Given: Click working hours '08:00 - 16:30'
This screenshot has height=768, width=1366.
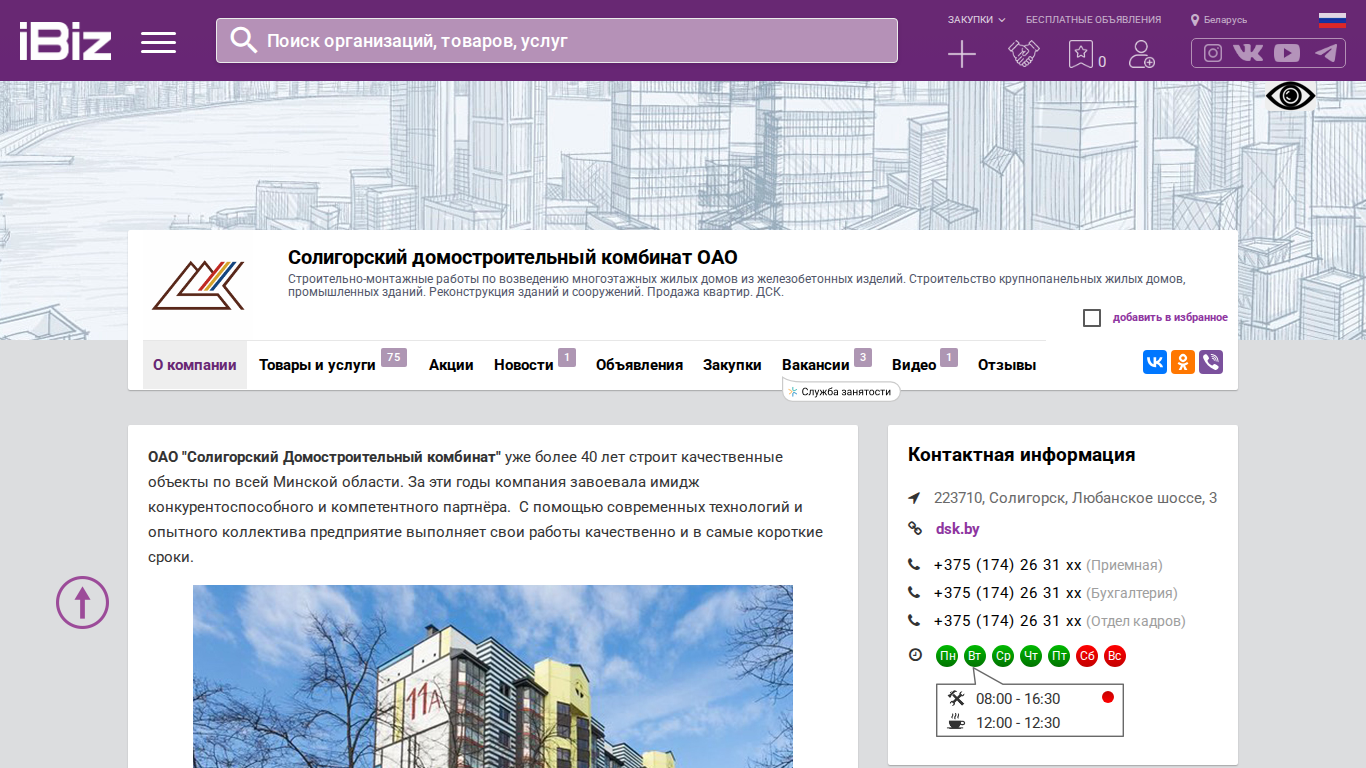Looking at the screenshot, I should coord(1018,699).
